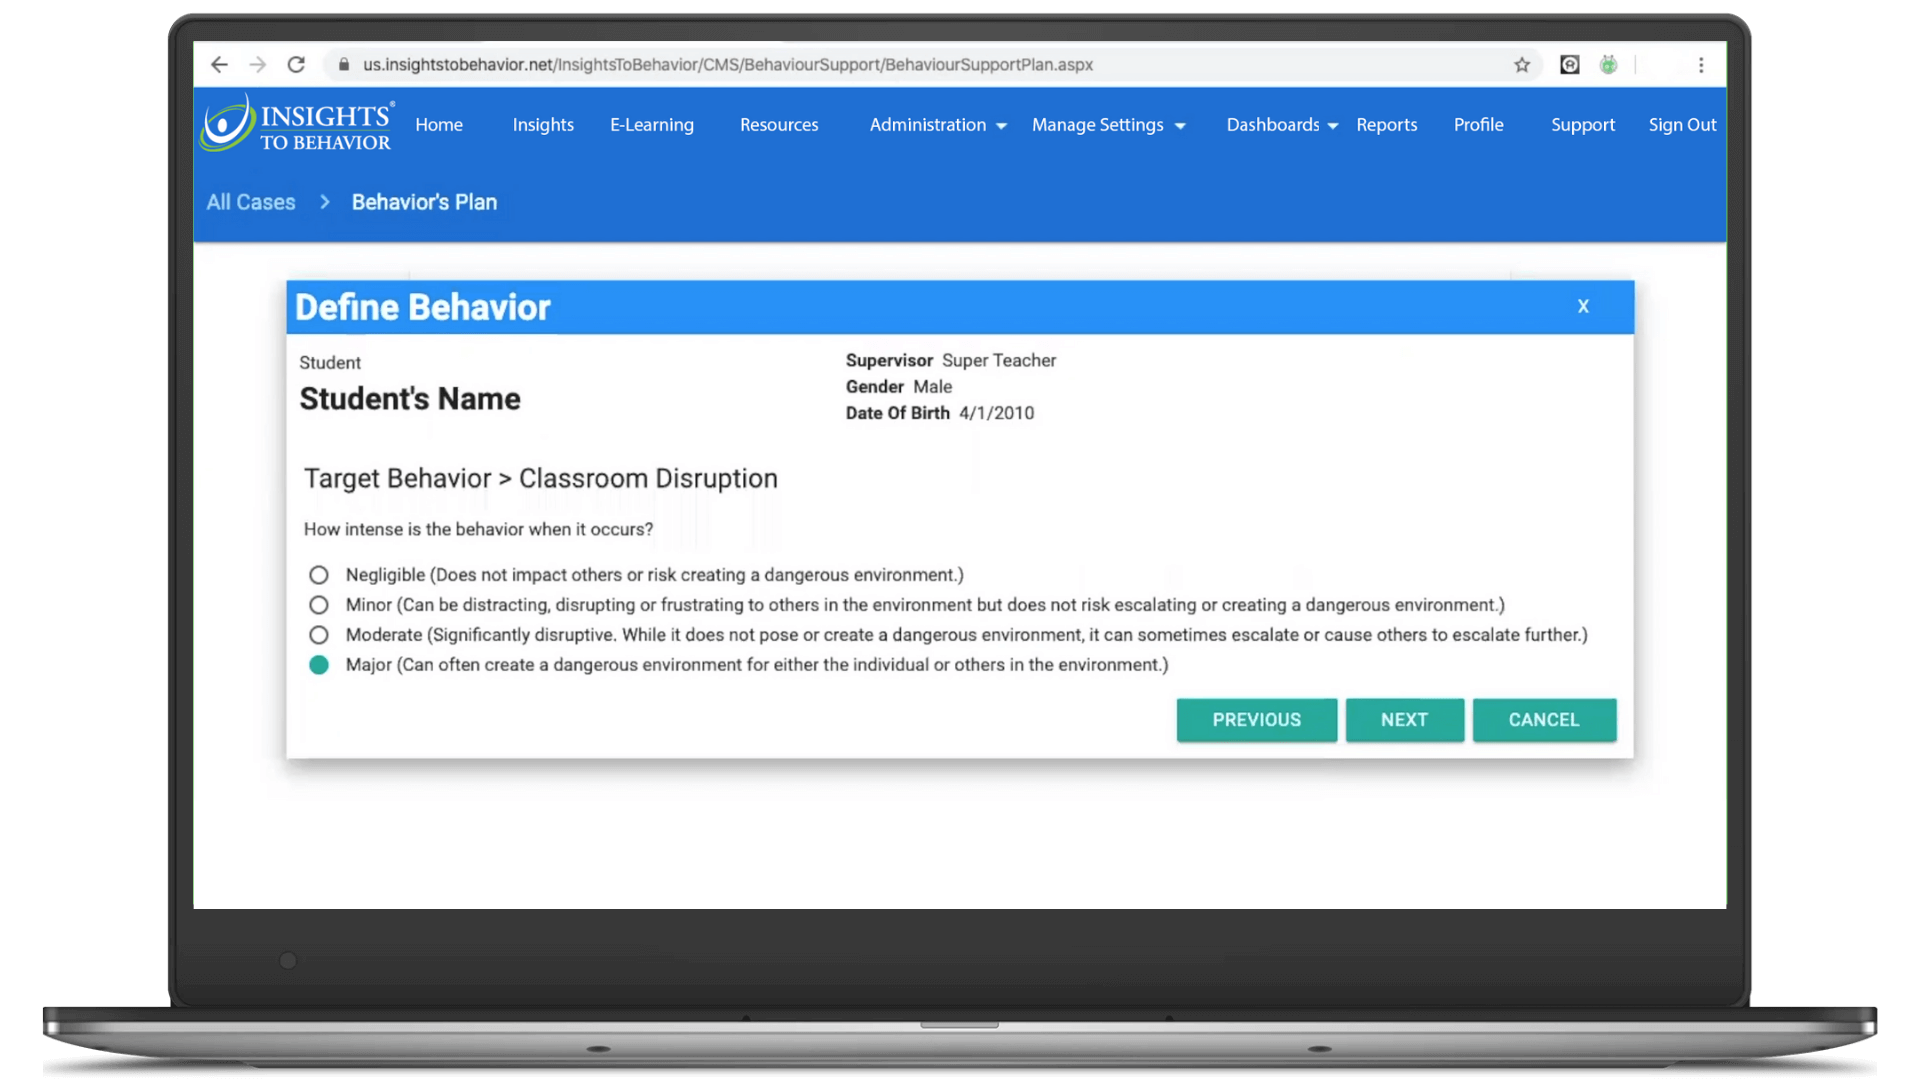
Task: Click the Male gender value
Action: tap(932, 387)
